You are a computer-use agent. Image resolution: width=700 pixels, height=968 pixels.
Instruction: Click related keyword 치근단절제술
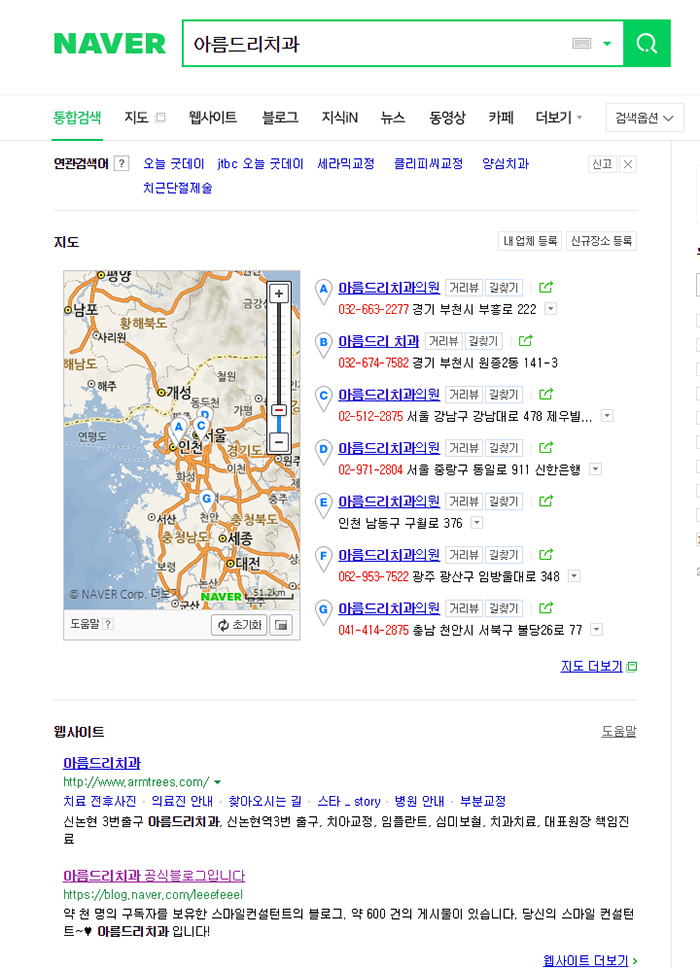click(x=178, y=188)
